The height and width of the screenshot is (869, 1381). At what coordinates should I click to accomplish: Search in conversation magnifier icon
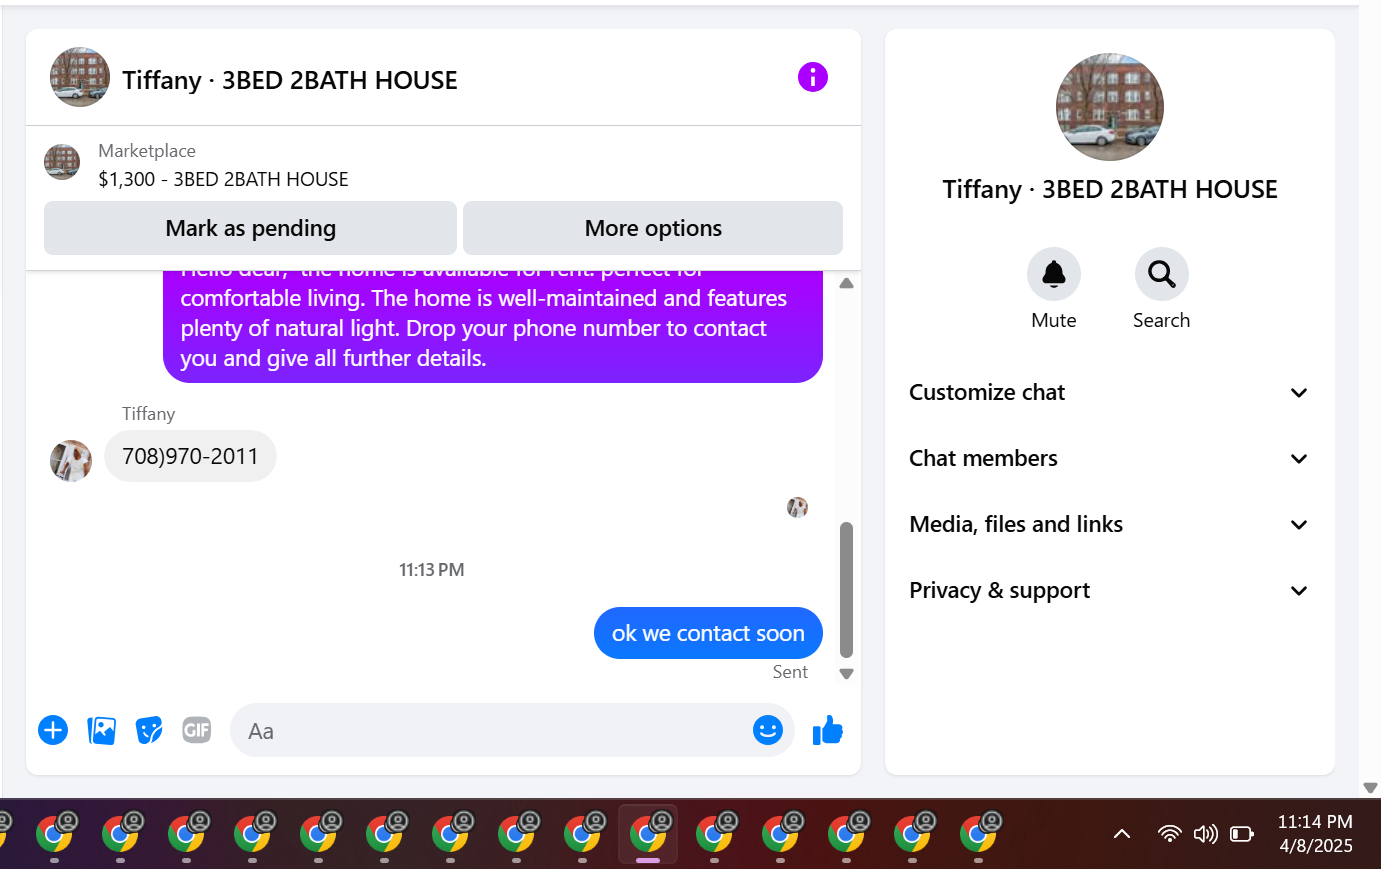[1161, 274]
